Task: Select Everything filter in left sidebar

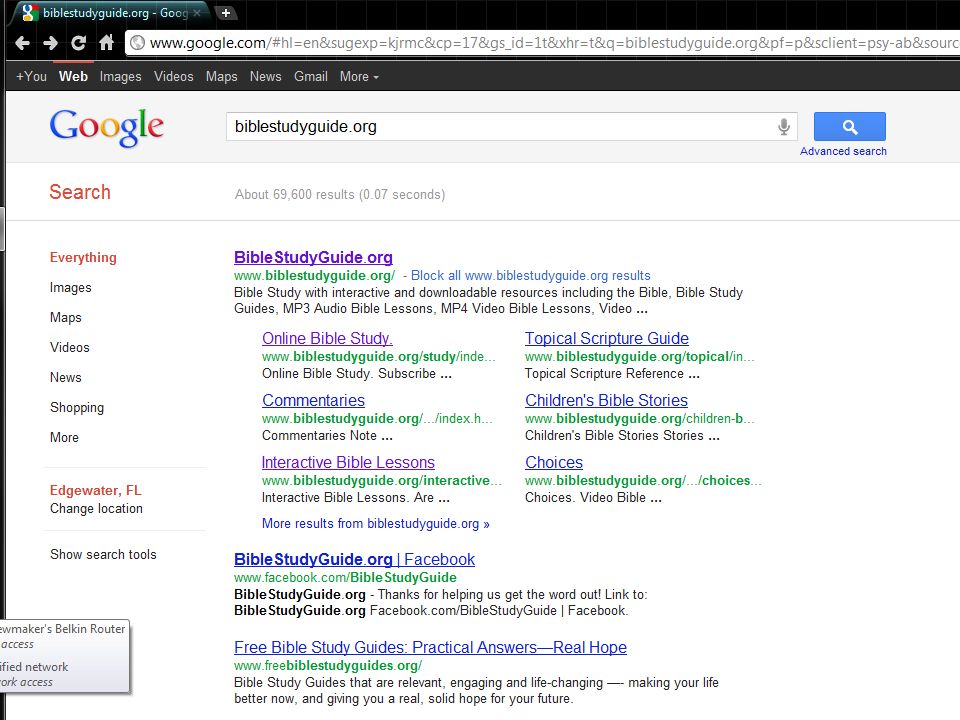Action: [83, 258]
